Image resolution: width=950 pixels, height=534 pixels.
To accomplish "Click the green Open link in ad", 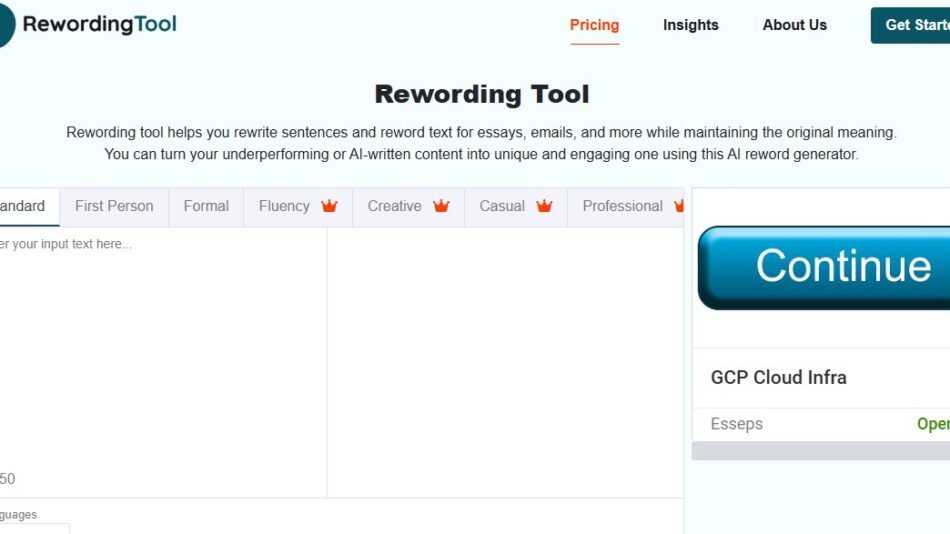I will tap(933, 424).
